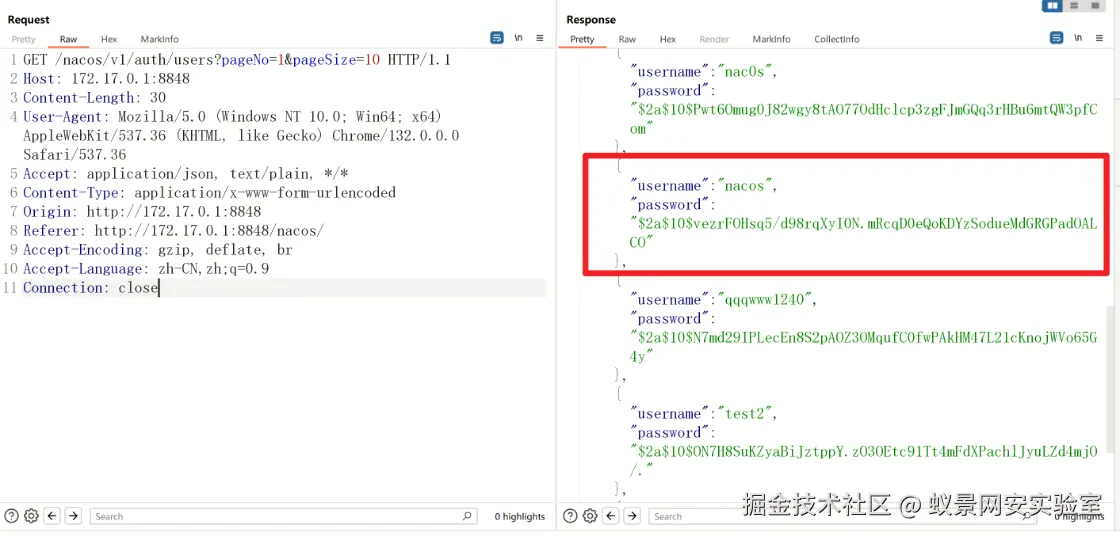1120x536 pixels.
Task: Click the Content-Length: 30 header line
Action: (94, 98)
